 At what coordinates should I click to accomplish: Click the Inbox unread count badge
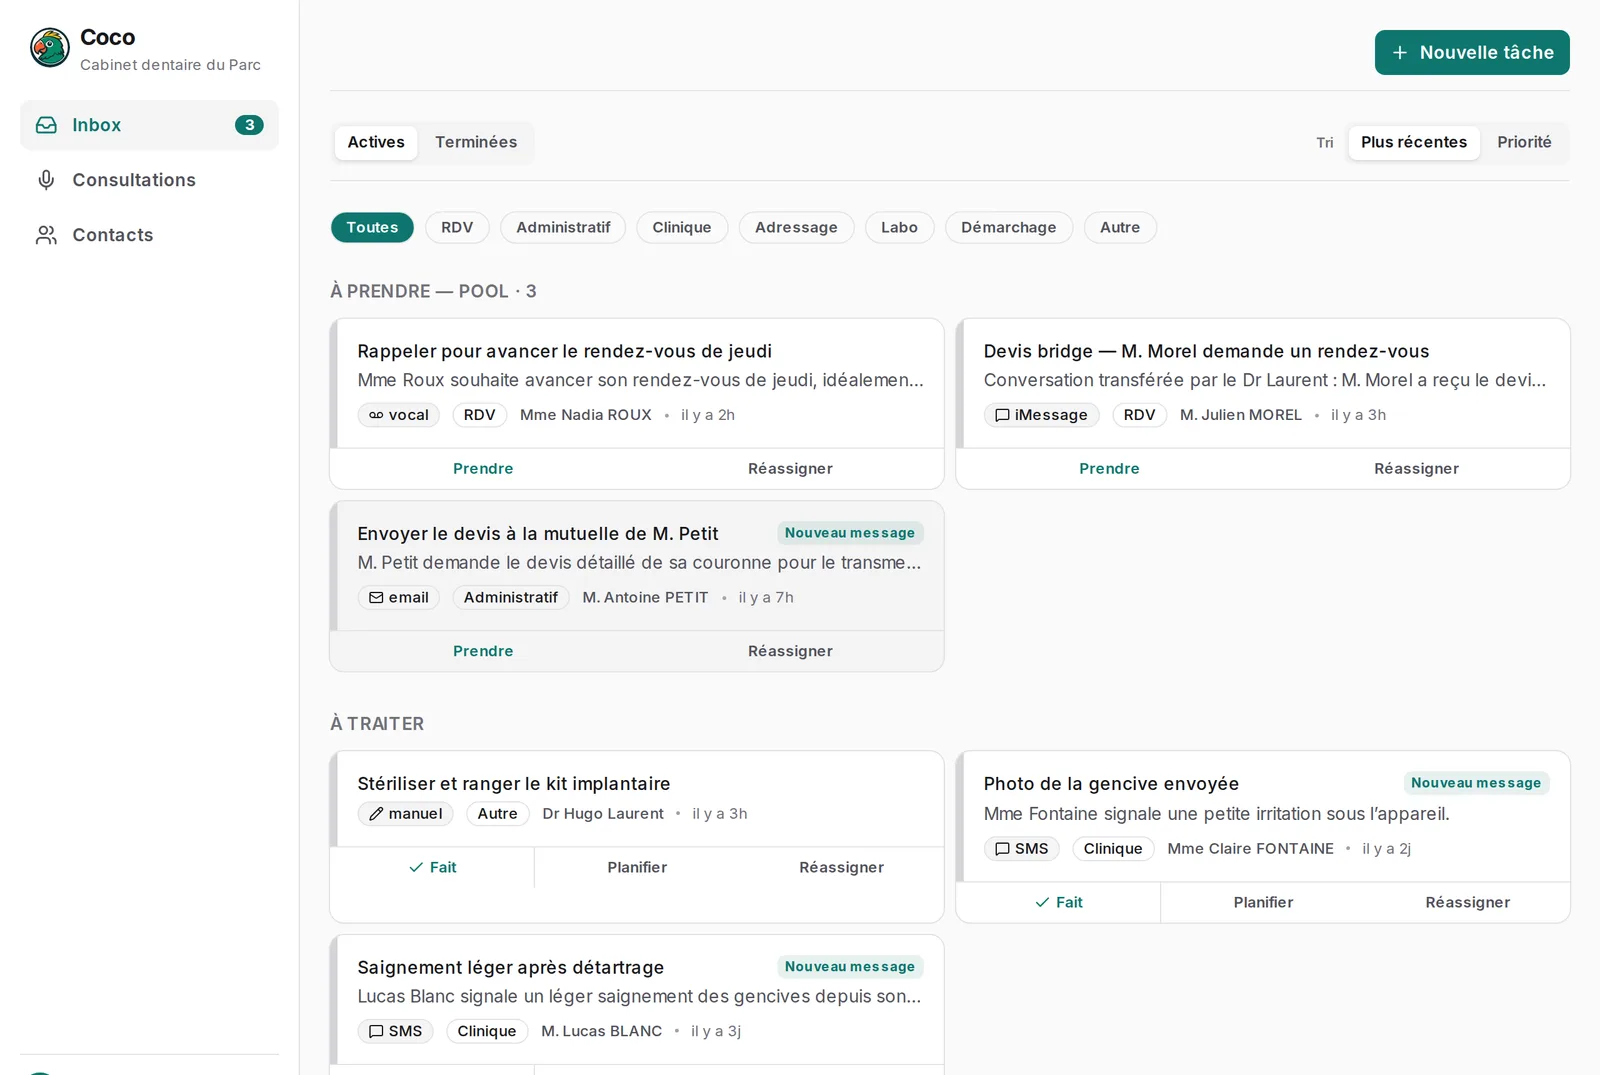coord(249,125)
